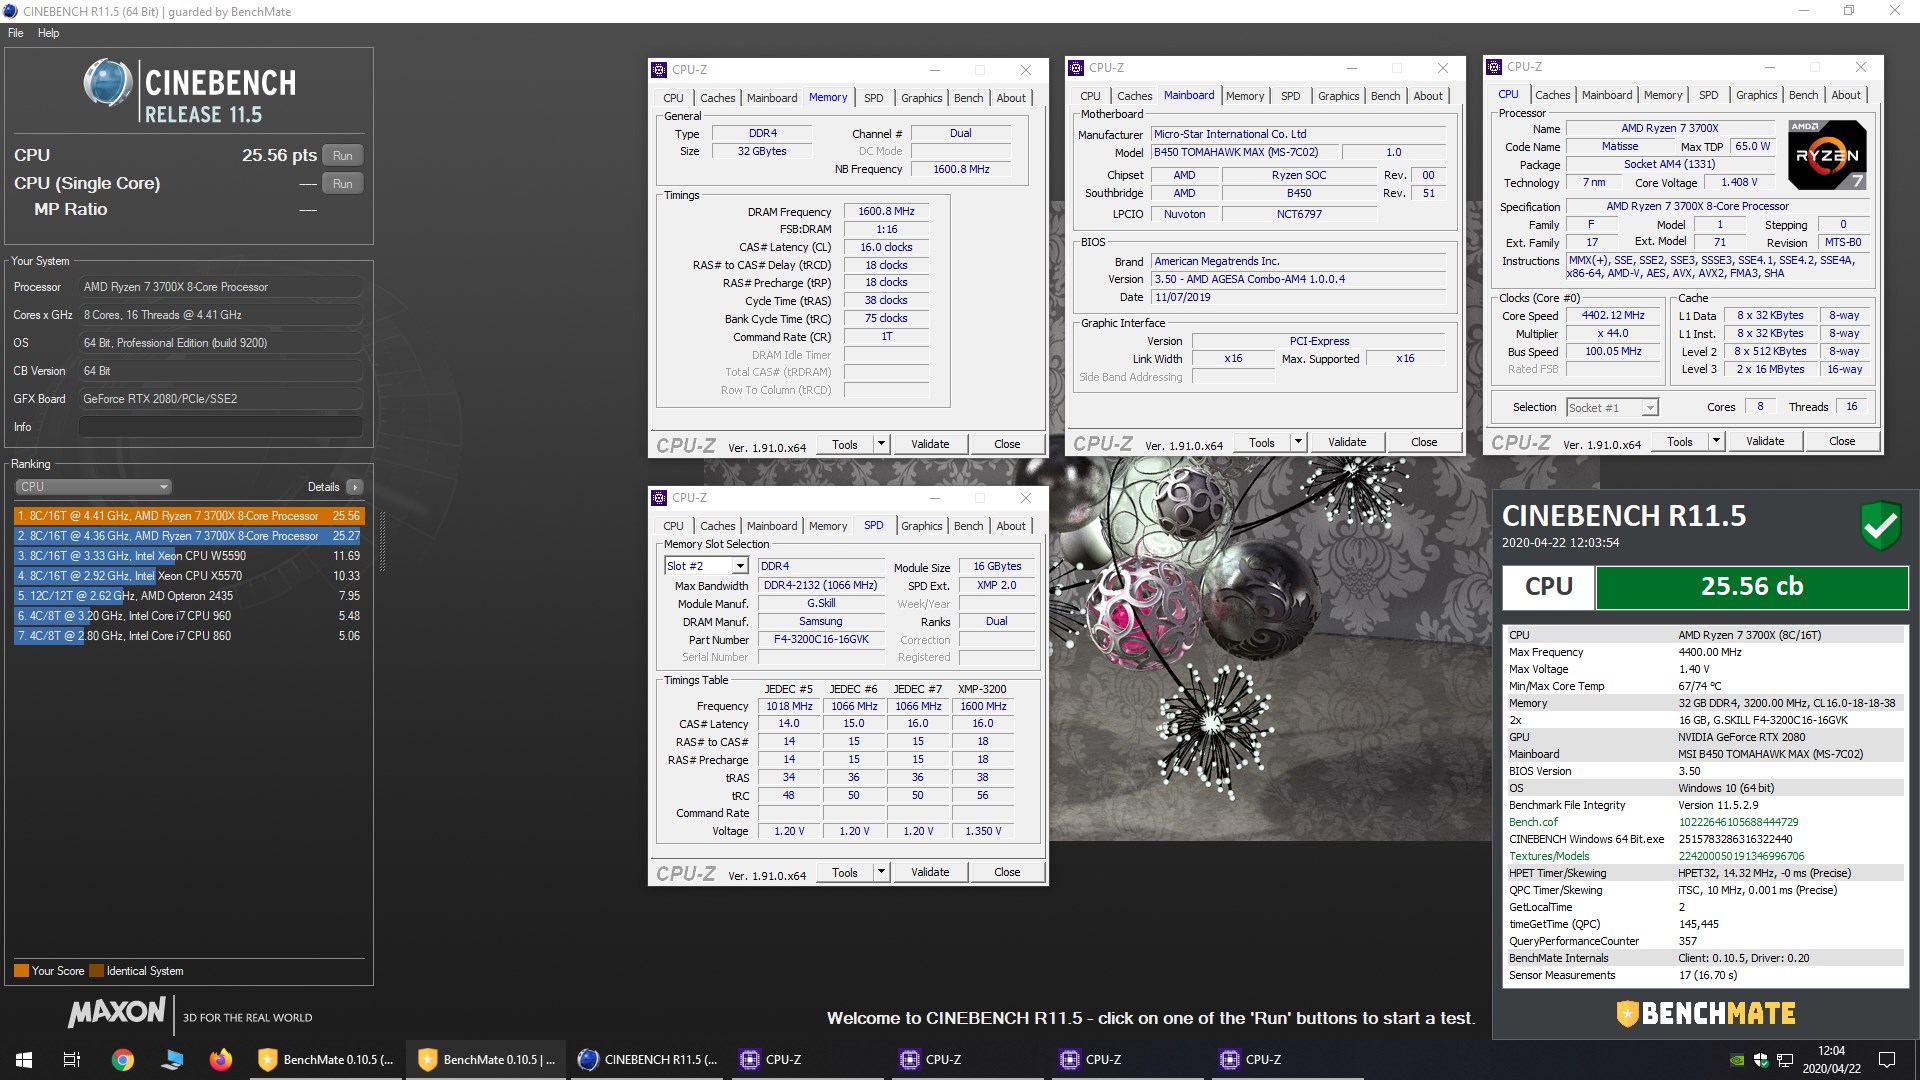1920x1080 pixels.
Task: Switch to the fourth CPU-Z taskbar item
Action: [x=1288, y=1059]
